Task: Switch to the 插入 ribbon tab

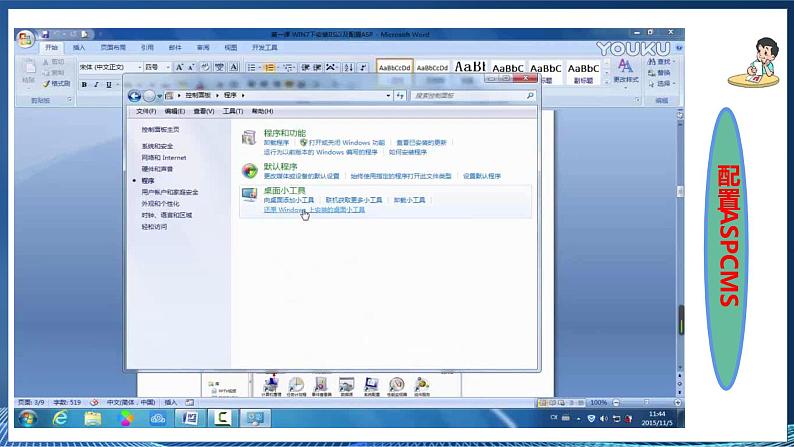Action: 79,48
